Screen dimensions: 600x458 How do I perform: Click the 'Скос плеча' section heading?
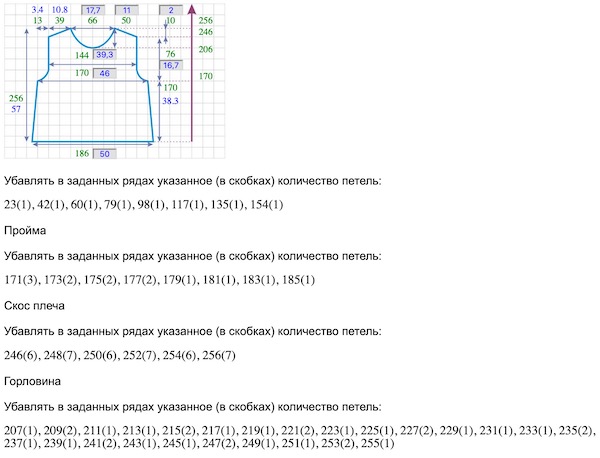tap(35, 305)
